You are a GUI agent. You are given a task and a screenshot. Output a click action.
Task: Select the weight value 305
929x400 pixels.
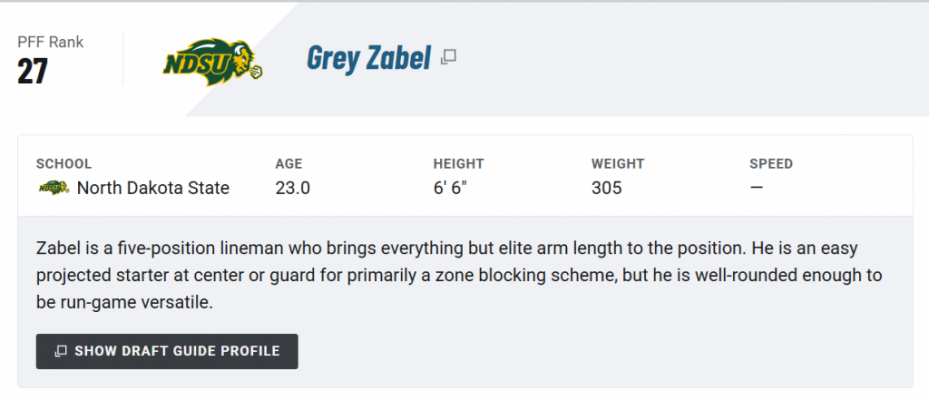pyautogui.click(x=607, y=188)
